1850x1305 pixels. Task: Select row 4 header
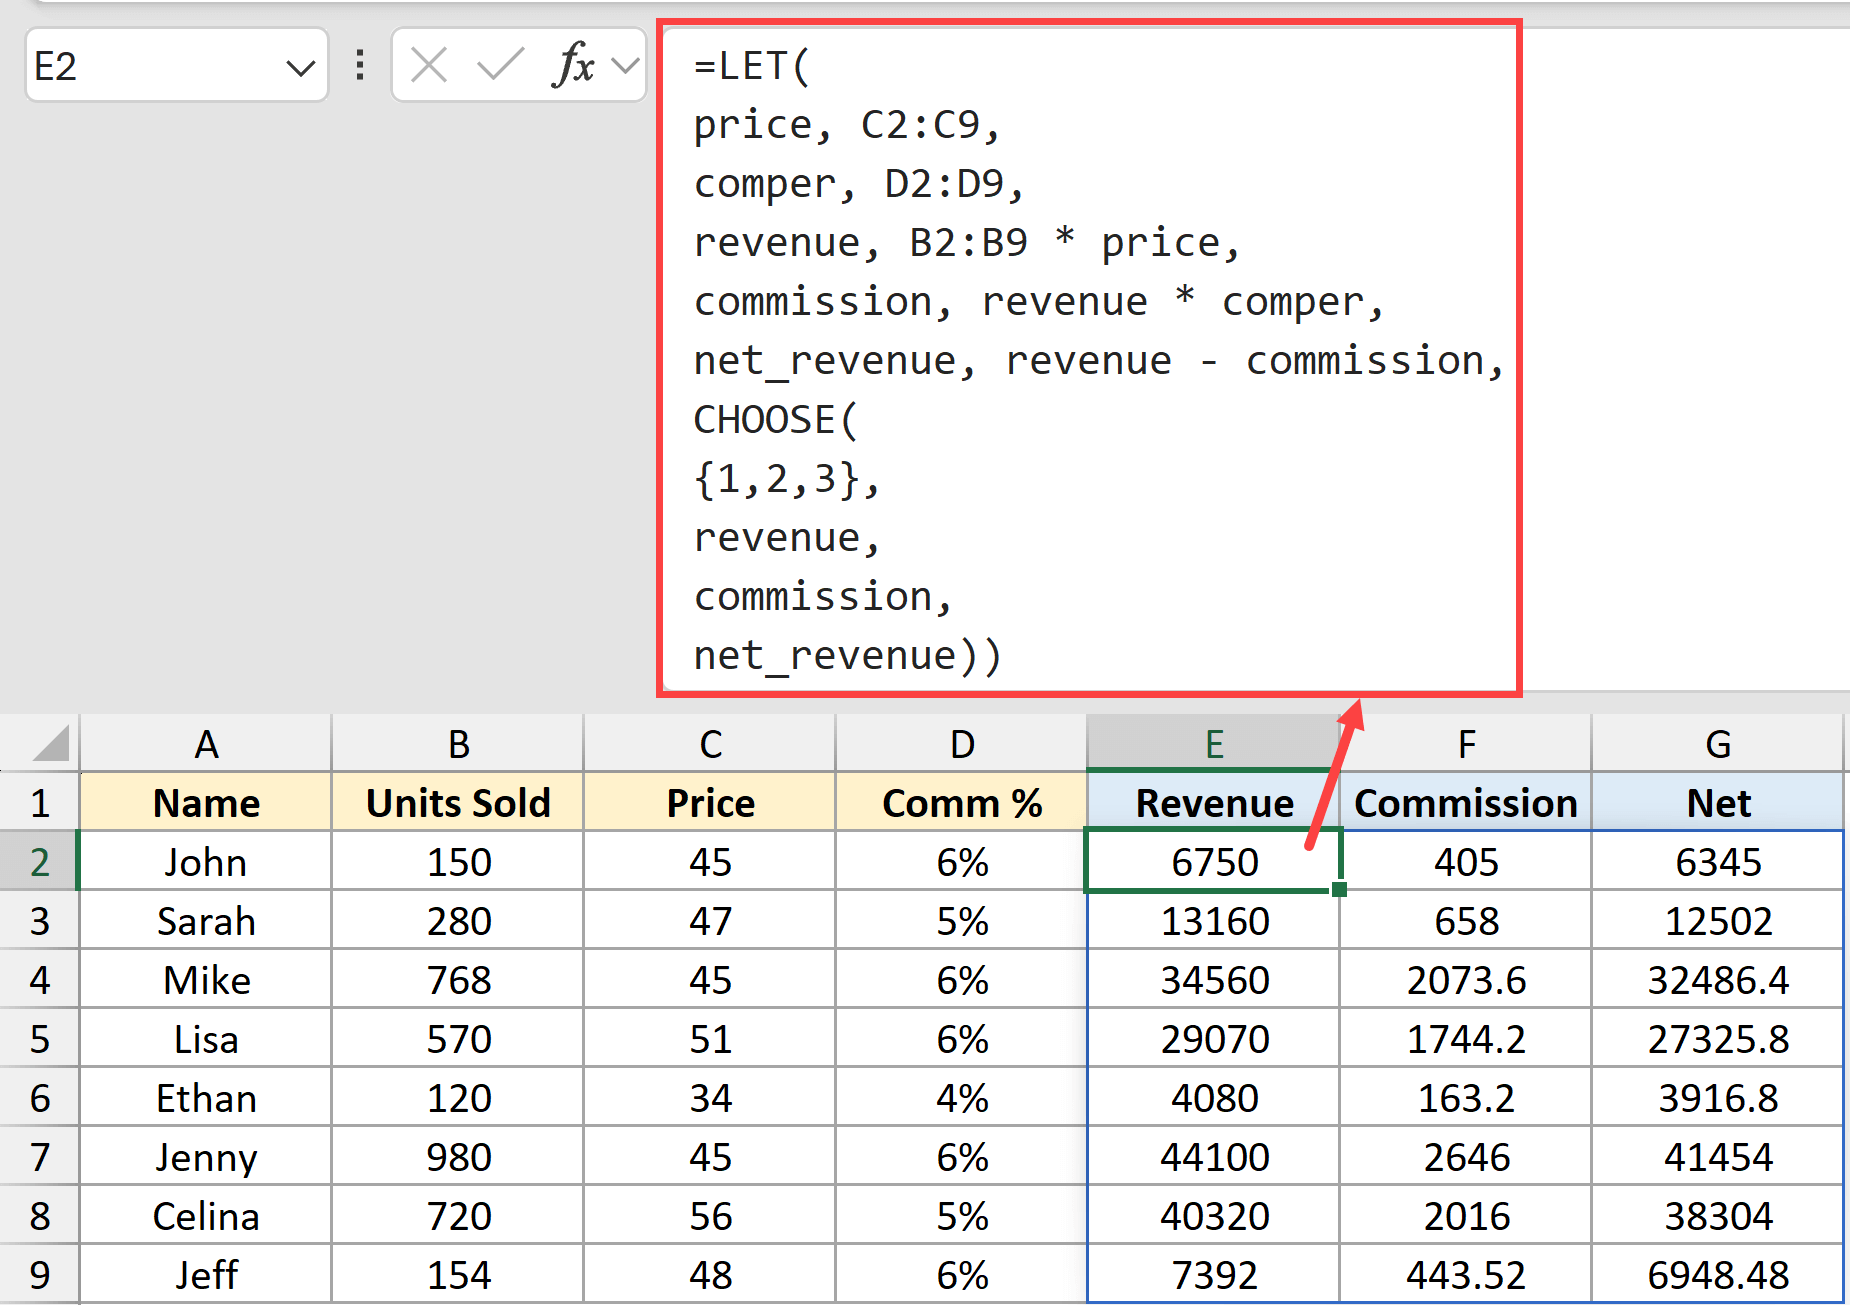40,979
